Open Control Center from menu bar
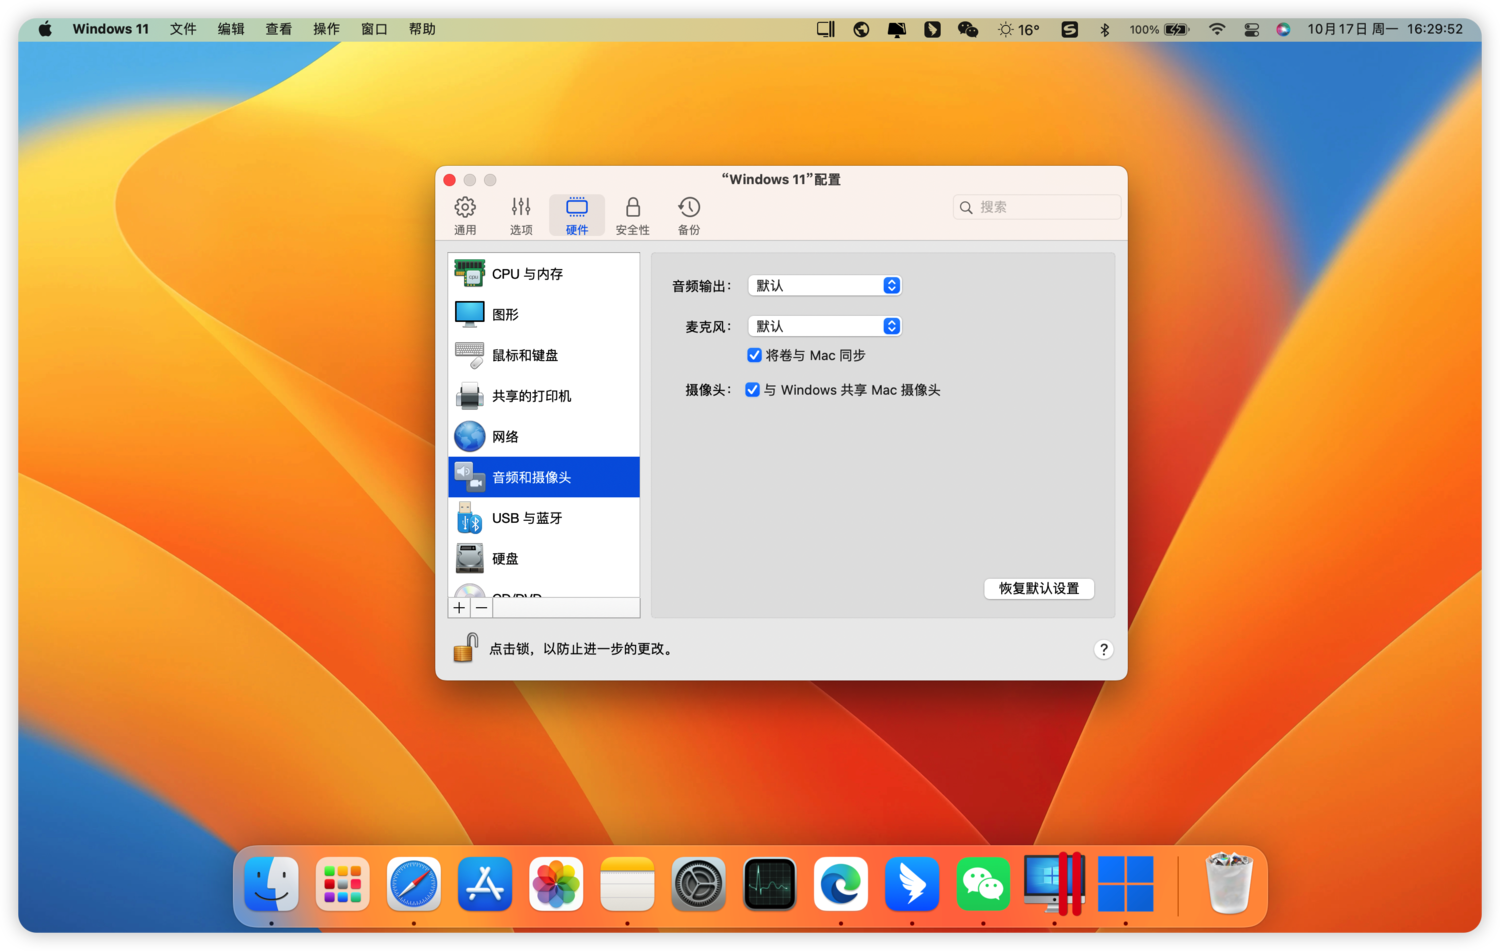 tap(1251, 29)
